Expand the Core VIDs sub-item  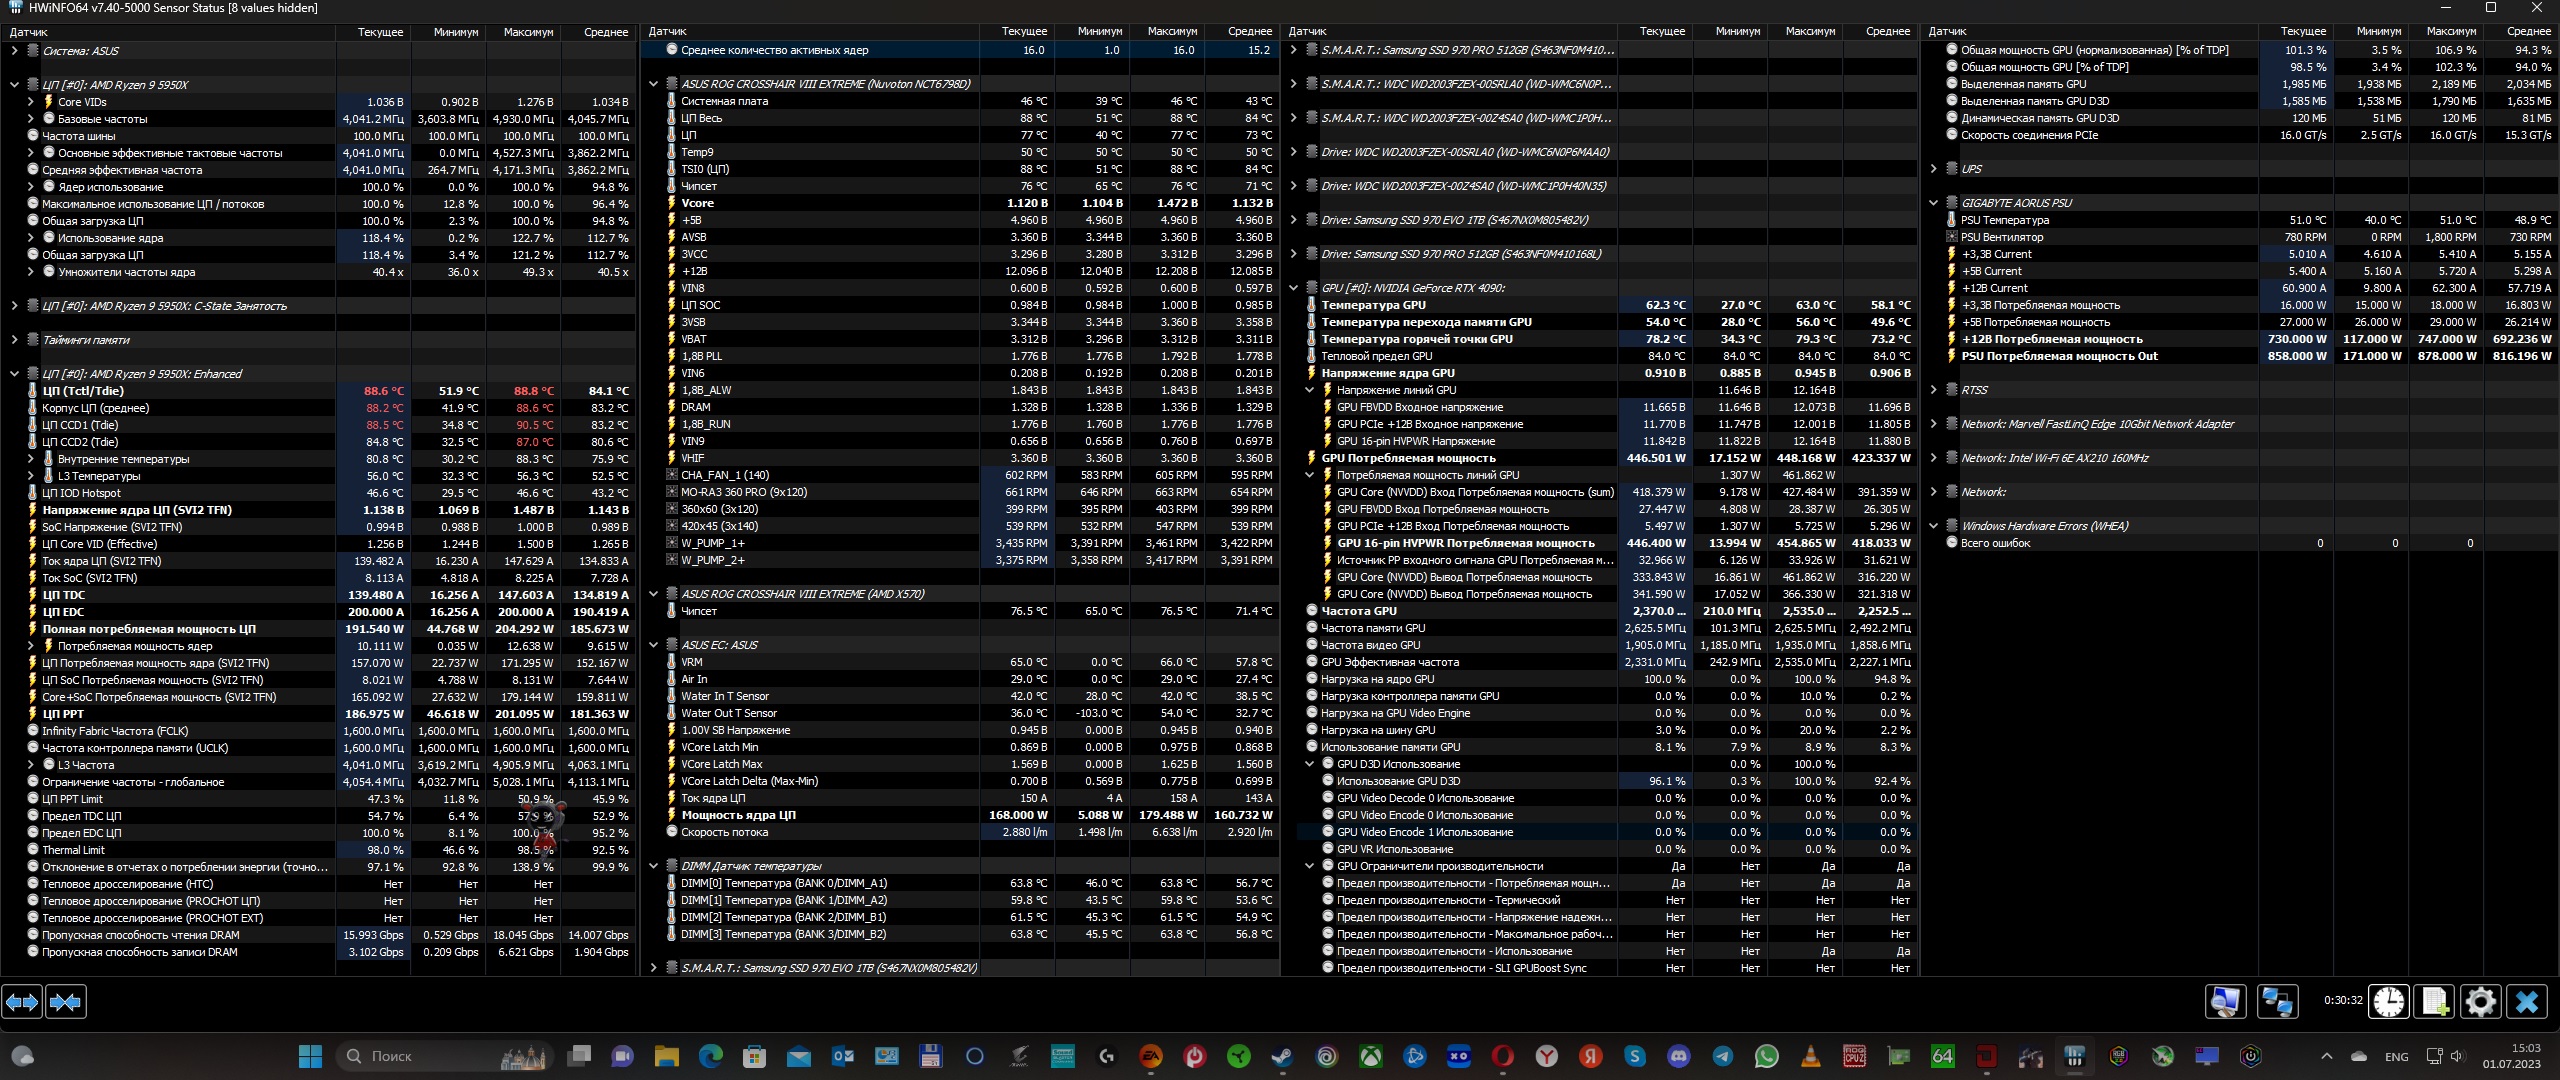(30, 102)
